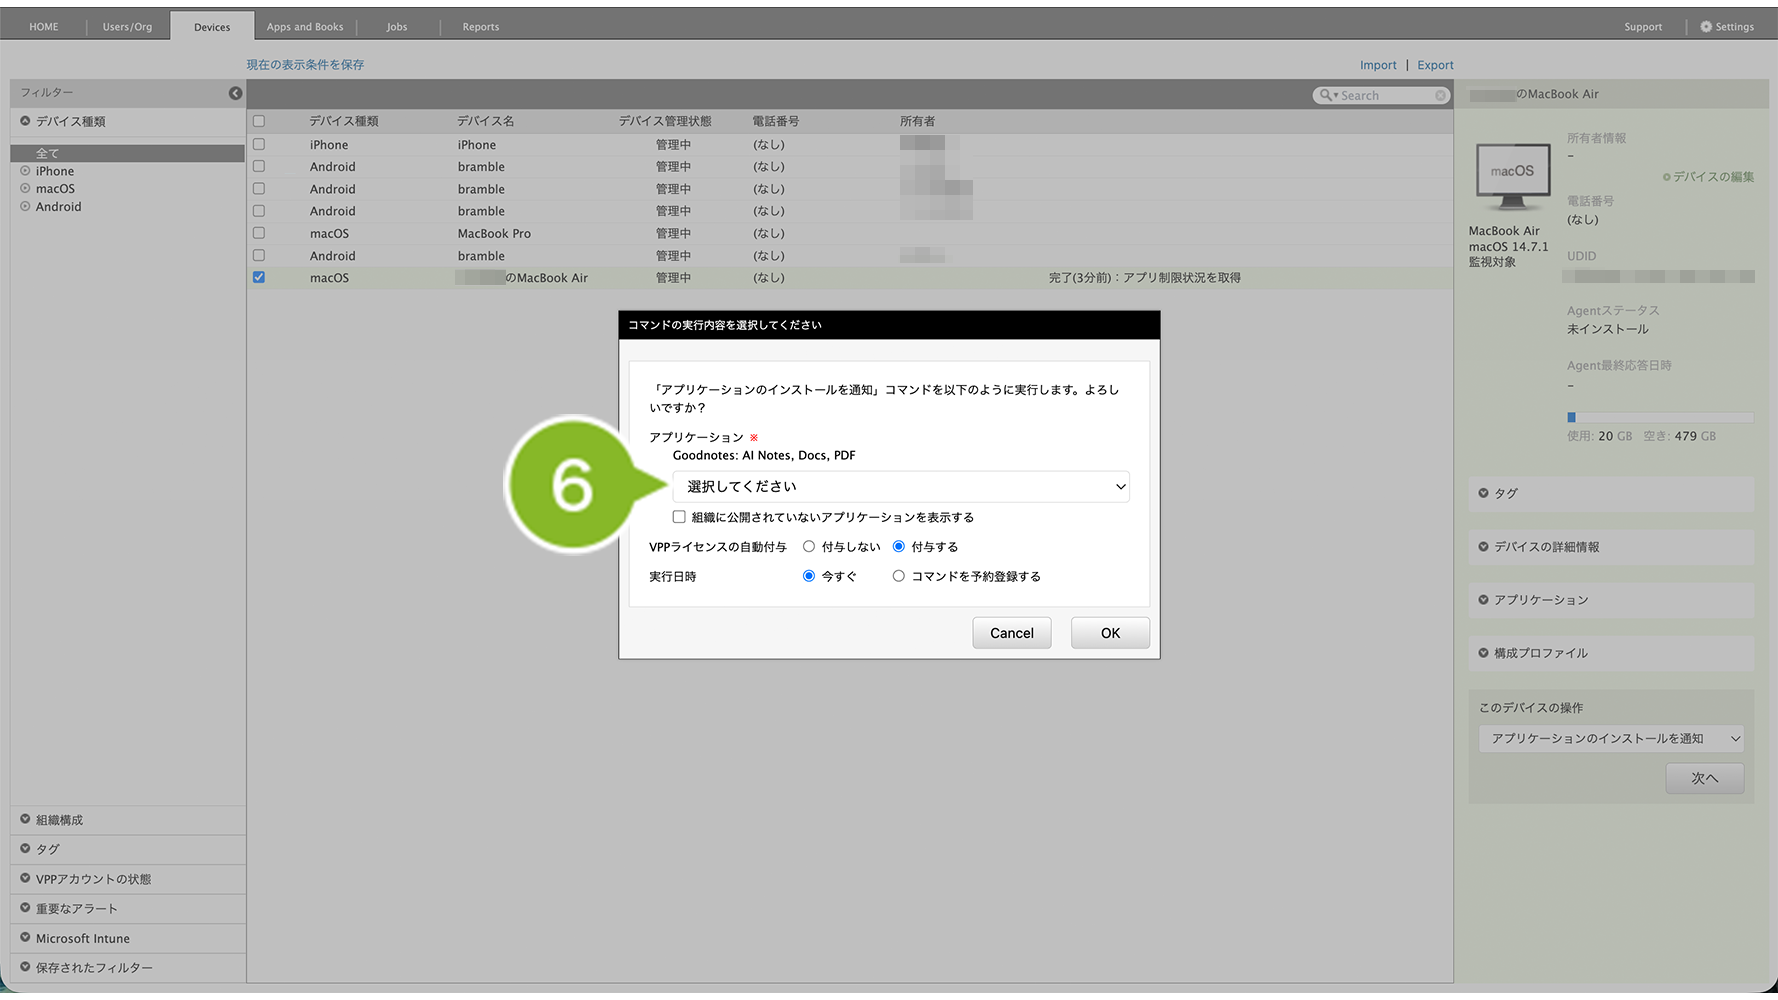Open the Reports tab
The image size is (1778, 1000).
[x=481, y=27]
